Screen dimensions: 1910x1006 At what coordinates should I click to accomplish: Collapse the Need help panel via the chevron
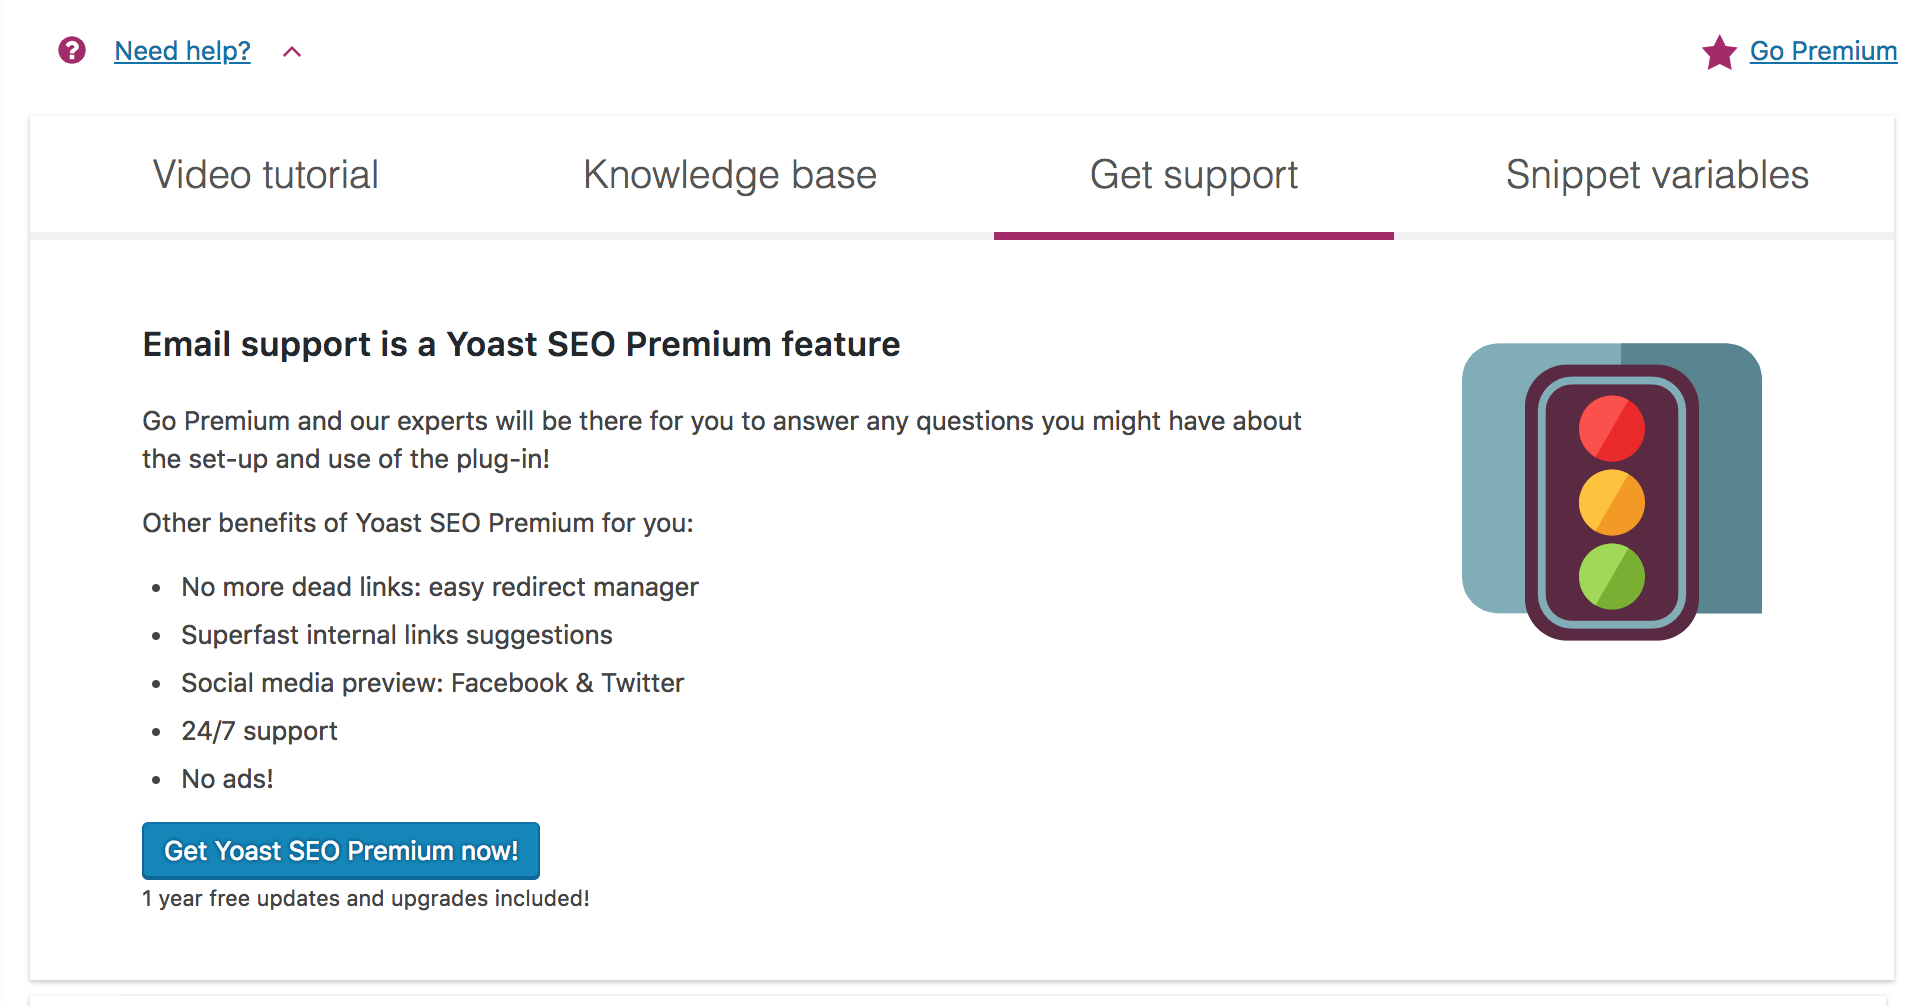pos(291,51)
